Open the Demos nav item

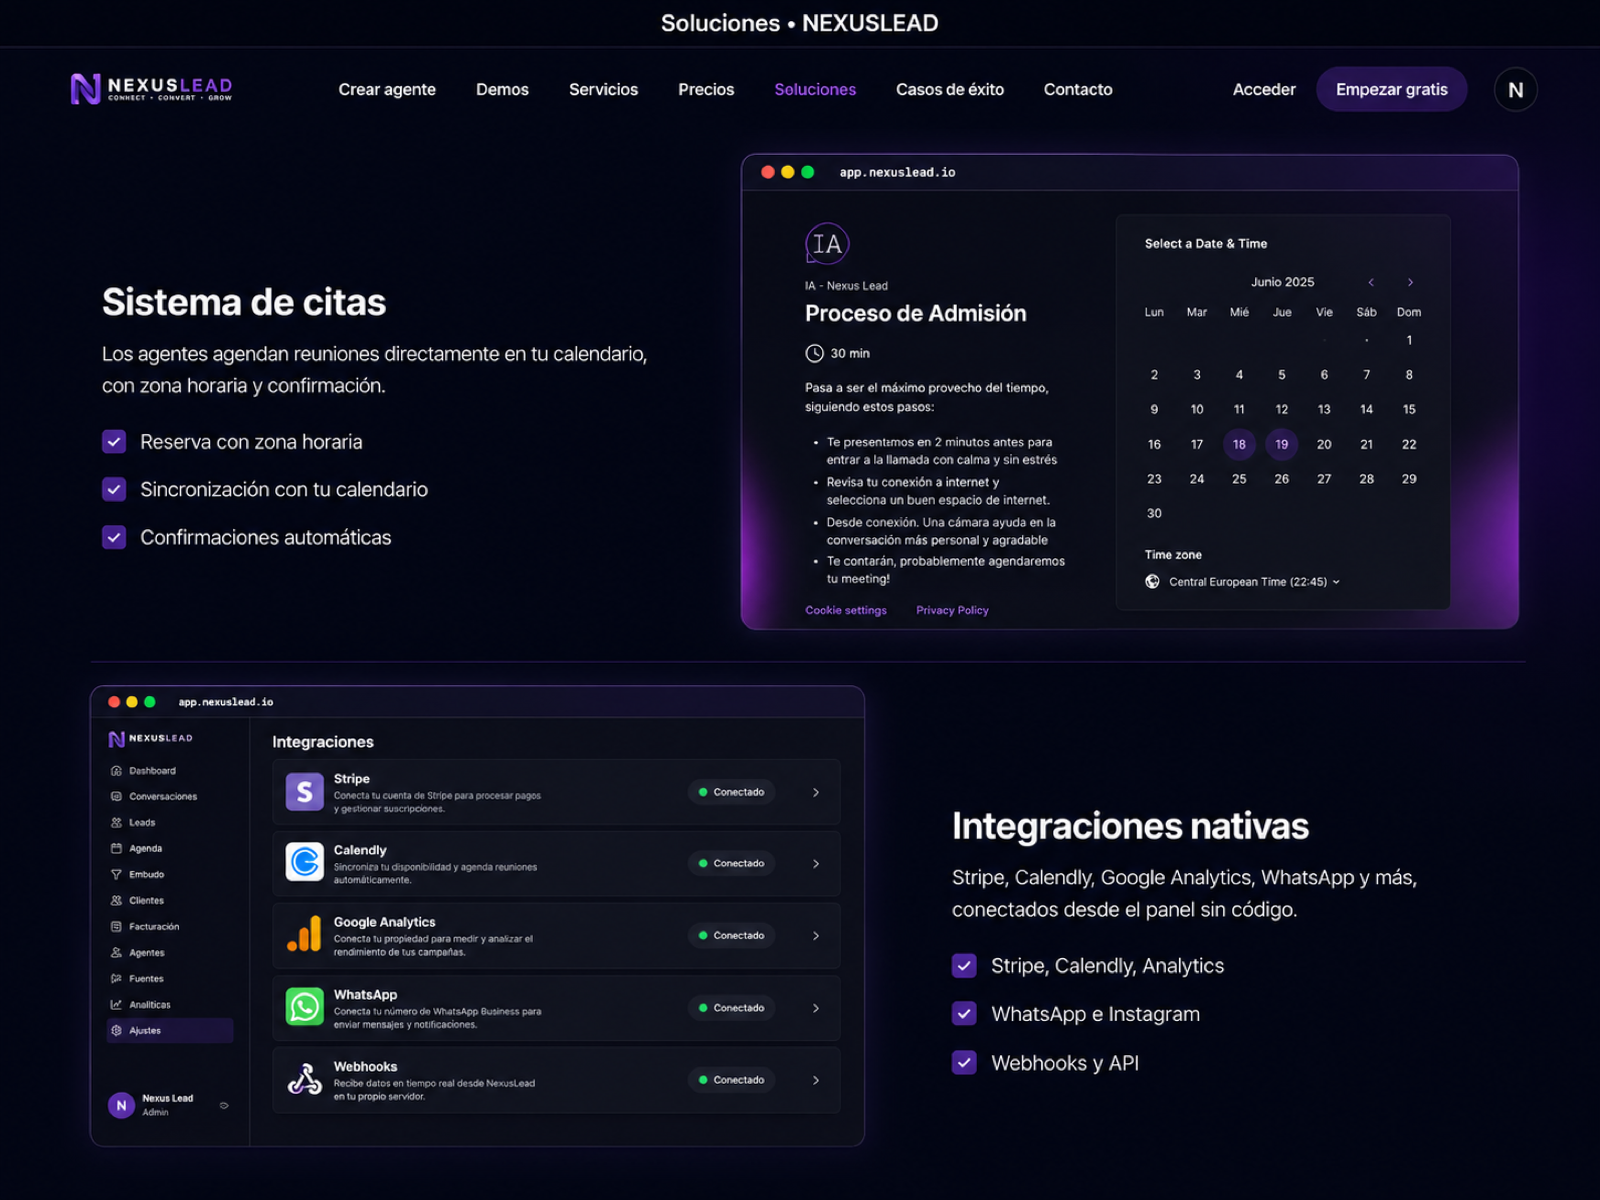click(502, 90)
